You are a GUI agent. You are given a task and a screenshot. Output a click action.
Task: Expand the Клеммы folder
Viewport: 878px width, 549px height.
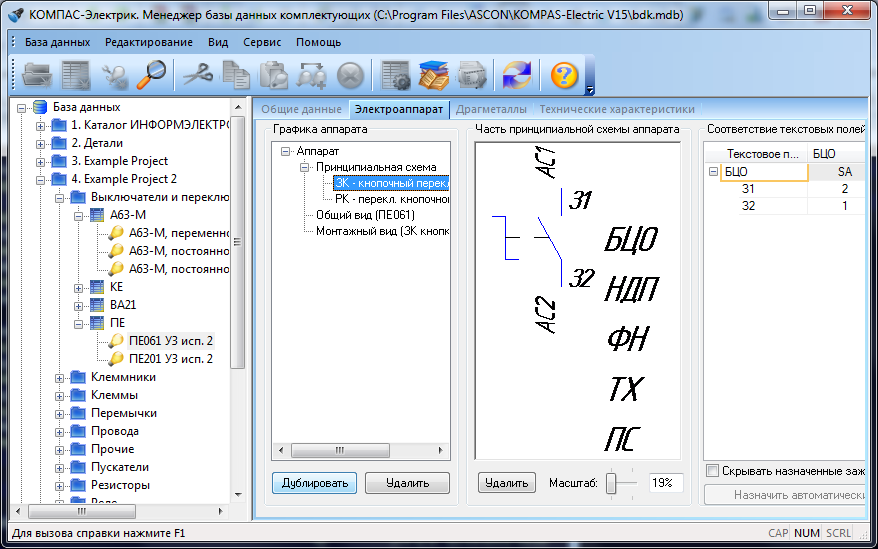pyautogui.click(x=59, y=396)
